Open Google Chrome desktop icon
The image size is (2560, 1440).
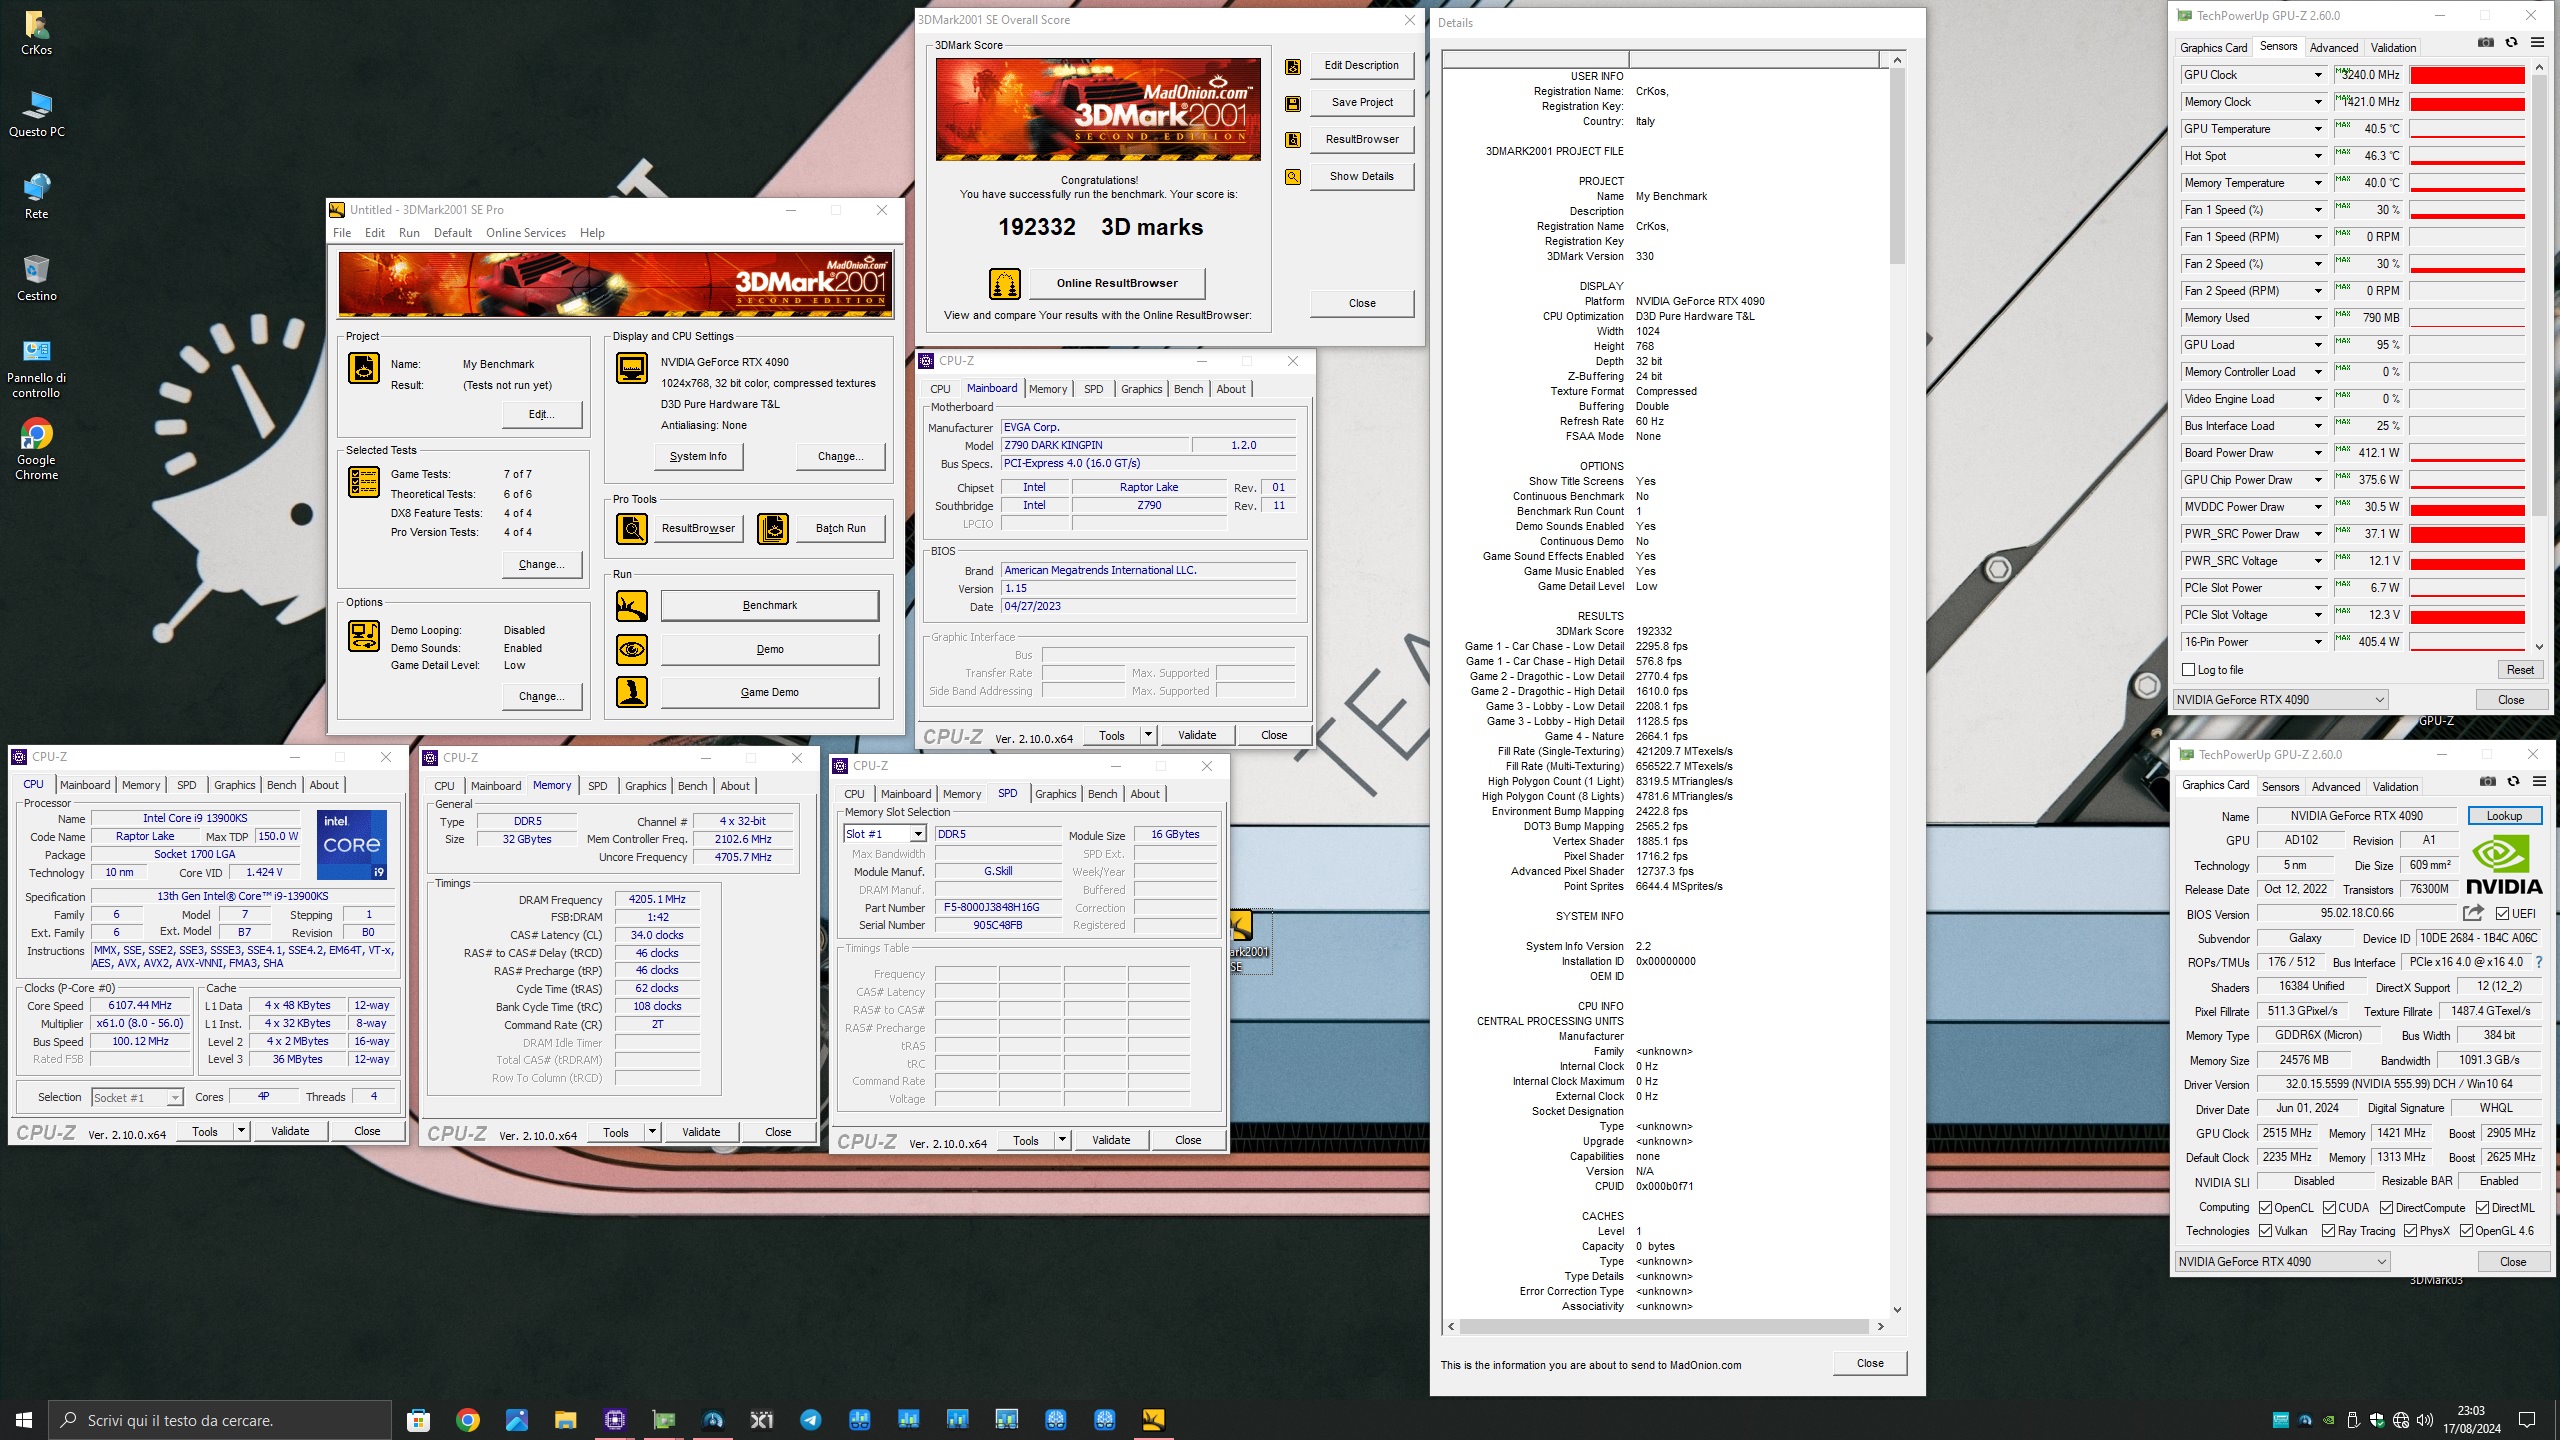pos(36,449)
